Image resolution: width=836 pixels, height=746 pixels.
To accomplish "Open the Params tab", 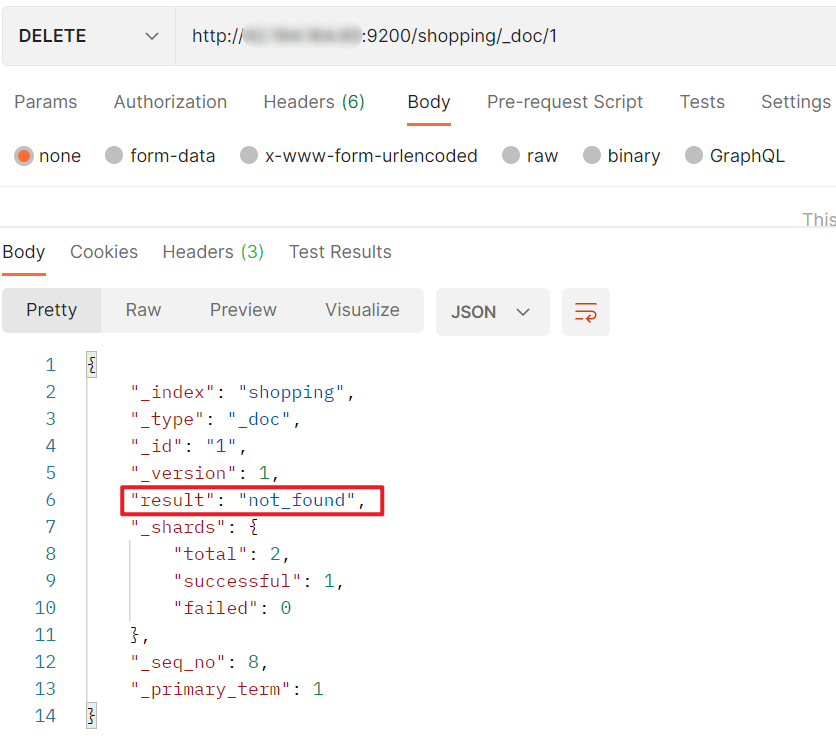I will click(46, 102).
